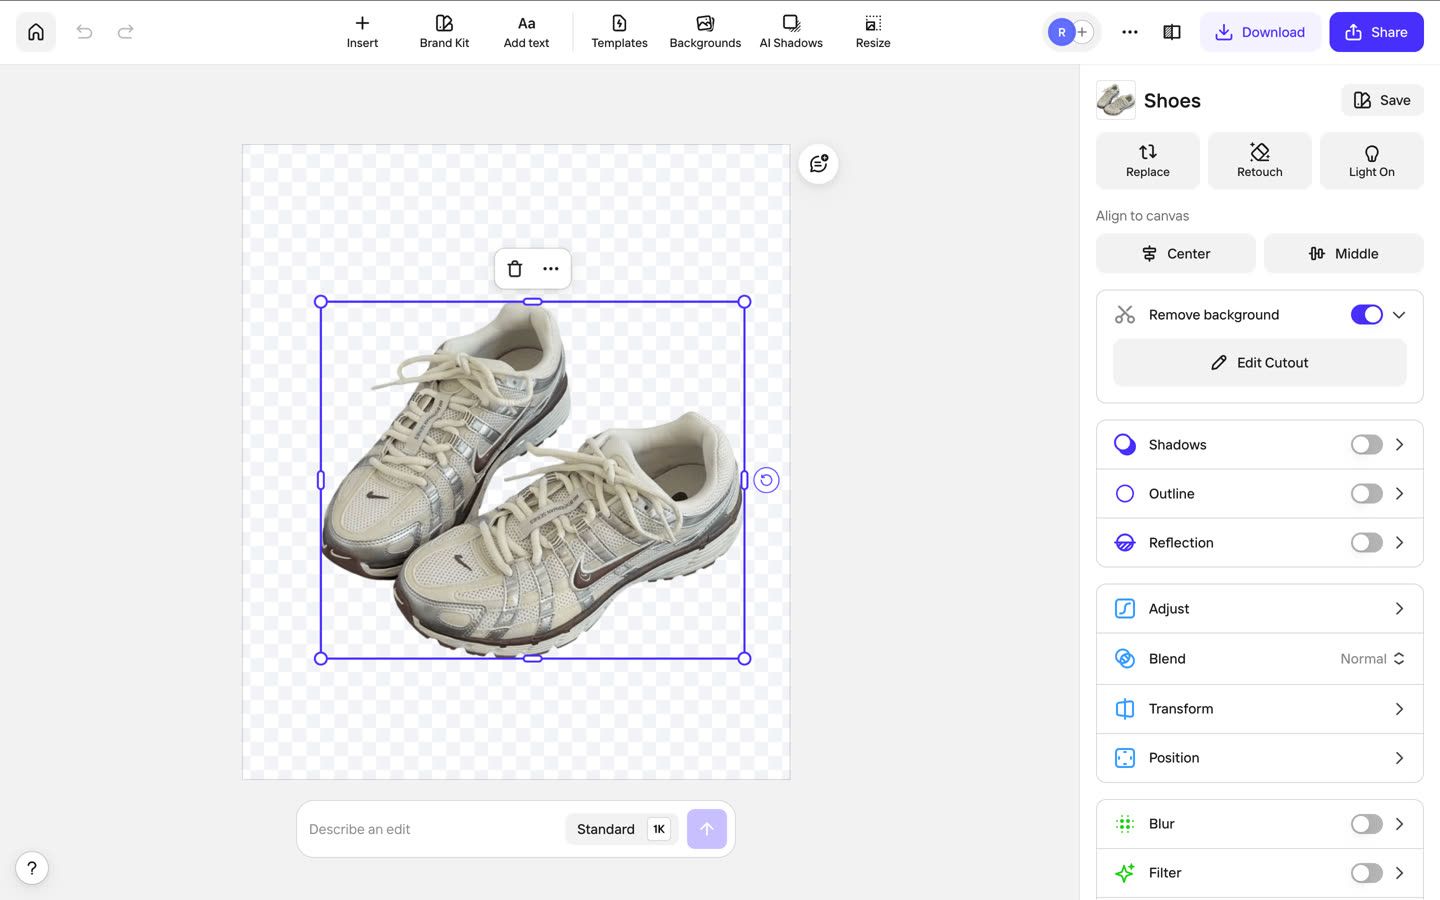This screenshot has height=900, width=1440.
Task: Expand Reflection settings
Action: pyautogui.click(x=1399, y=543)
